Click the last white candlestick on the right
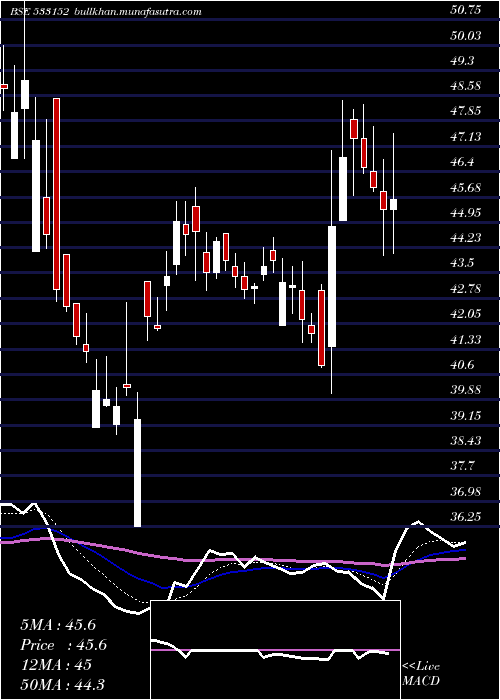 click(x=393, y=204)
